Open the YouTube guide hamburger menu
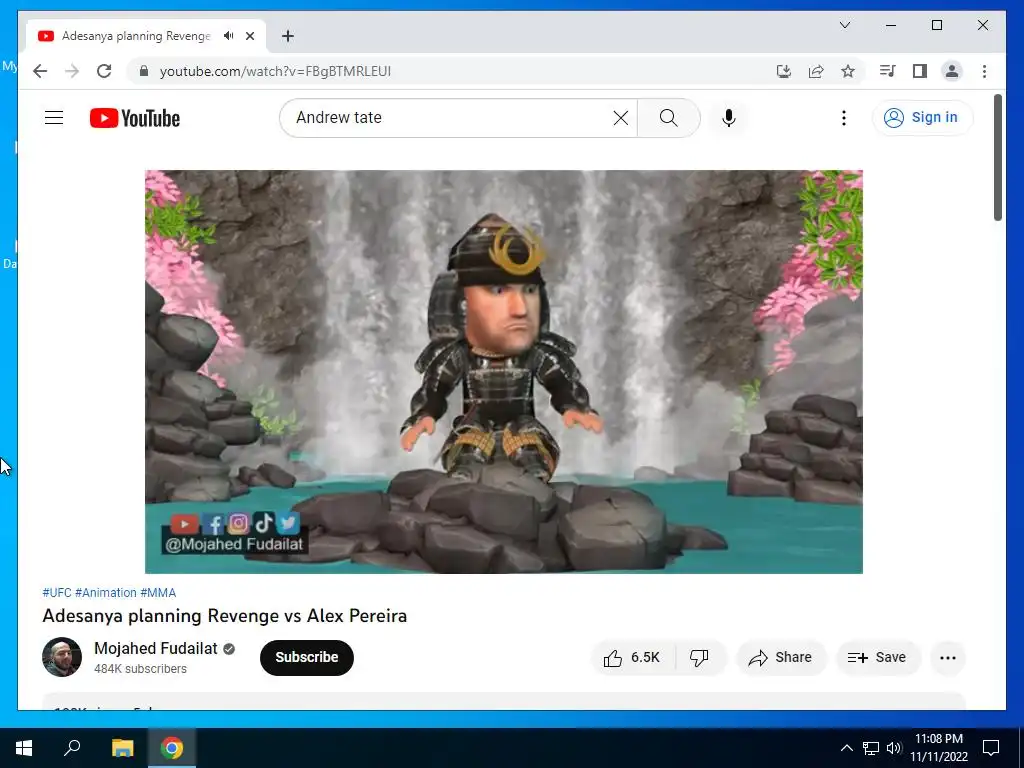The width and height of the screenshot is (1024, 768). [54, 118]
